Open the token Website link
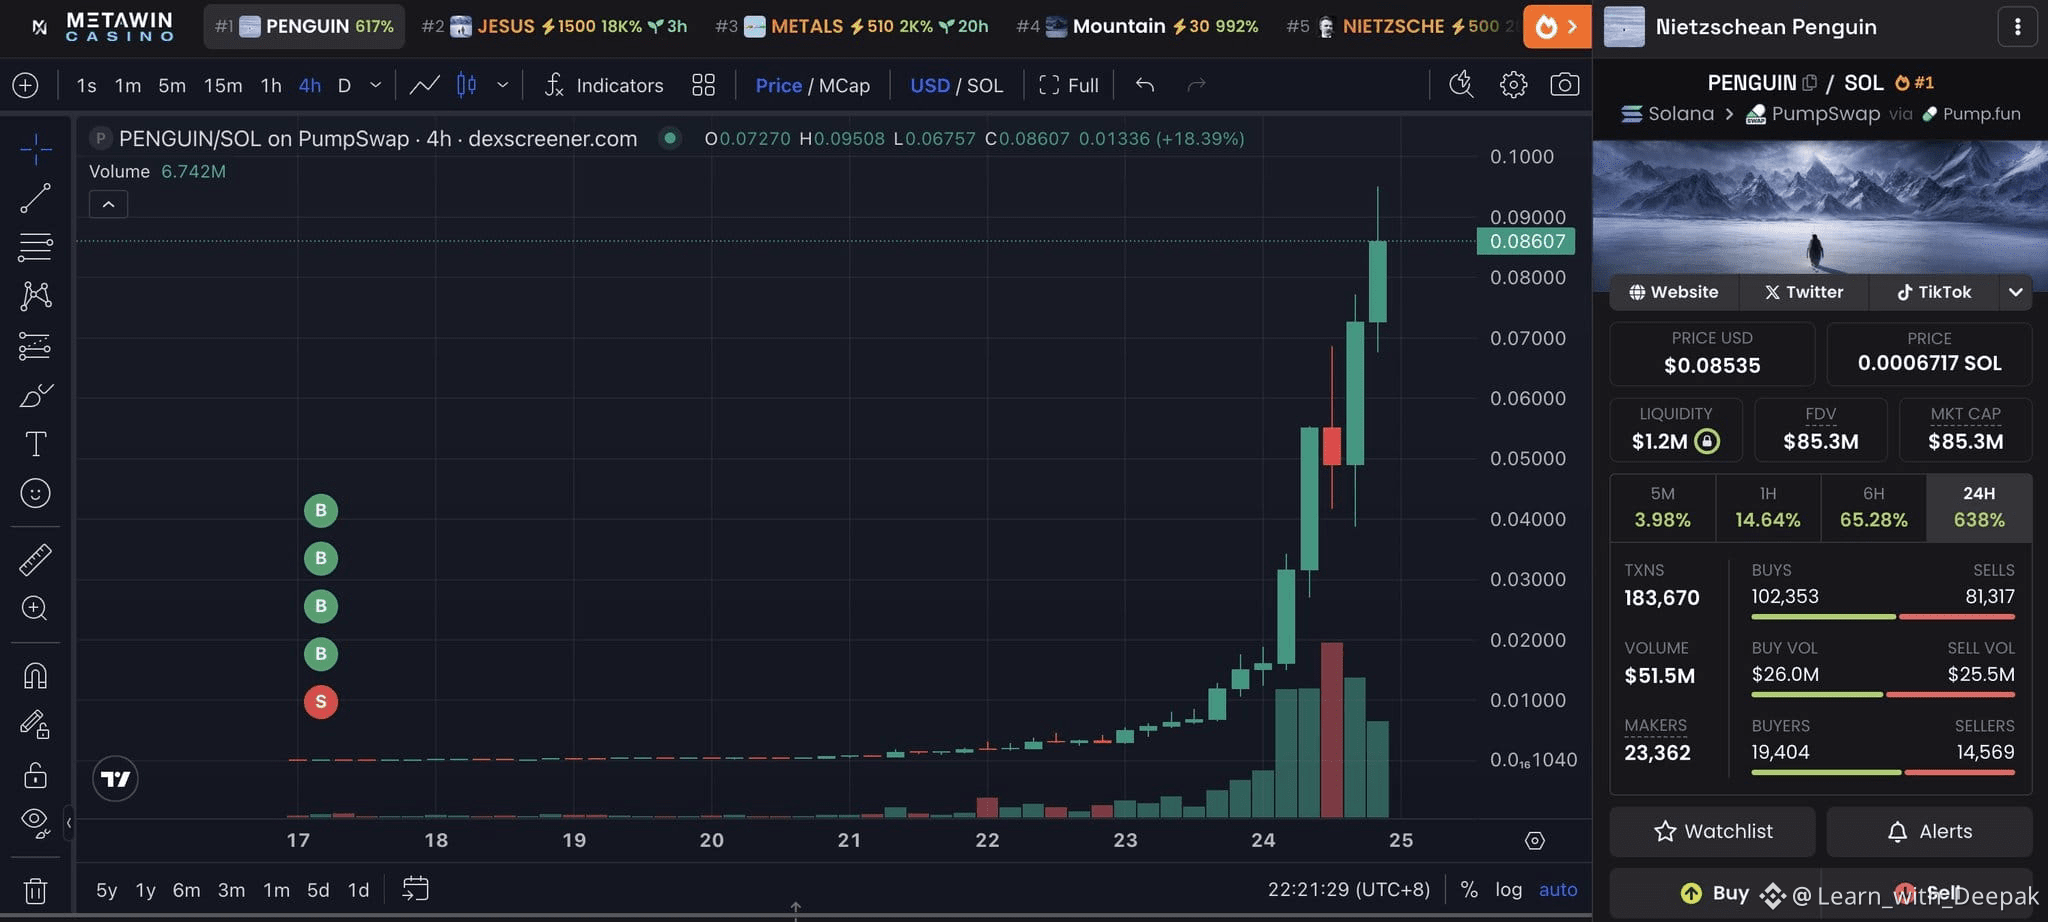Viewport: 2048px width, 922px height. (x=1673, y=292)
